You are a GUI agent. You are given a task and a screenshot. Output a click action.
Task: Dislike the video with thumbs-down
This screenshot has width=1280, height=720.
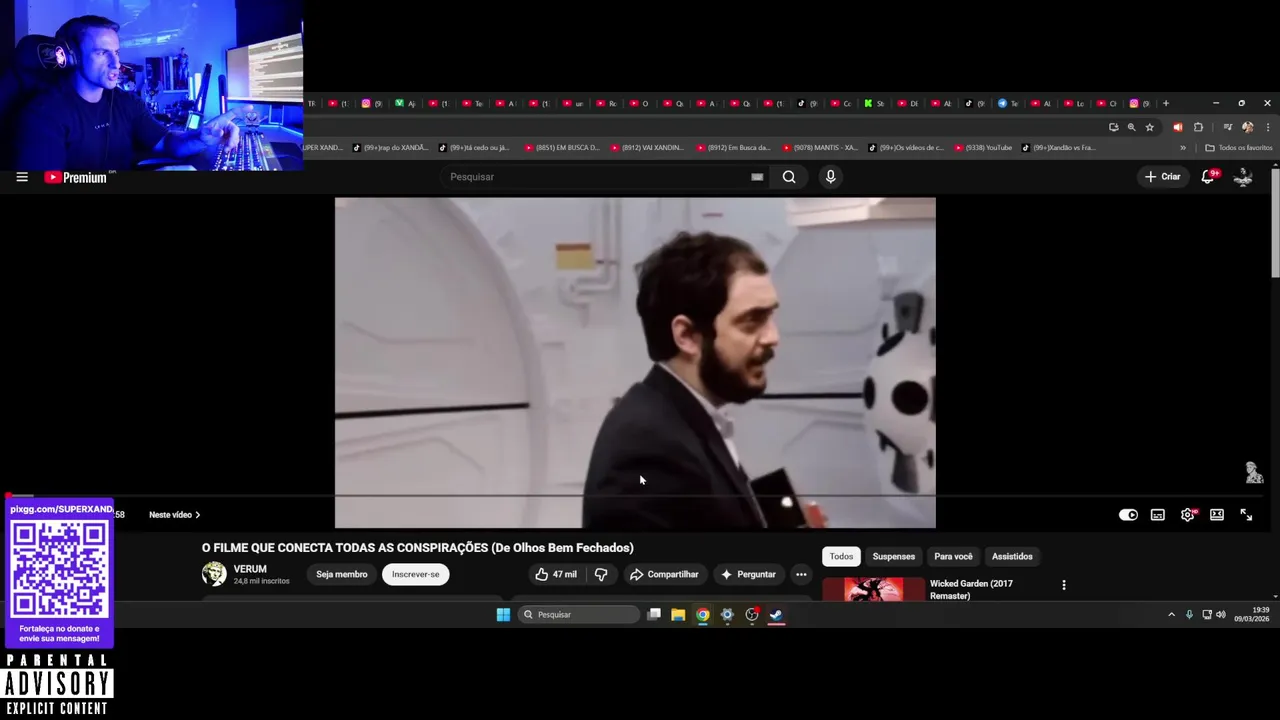[x=601, y=574]
